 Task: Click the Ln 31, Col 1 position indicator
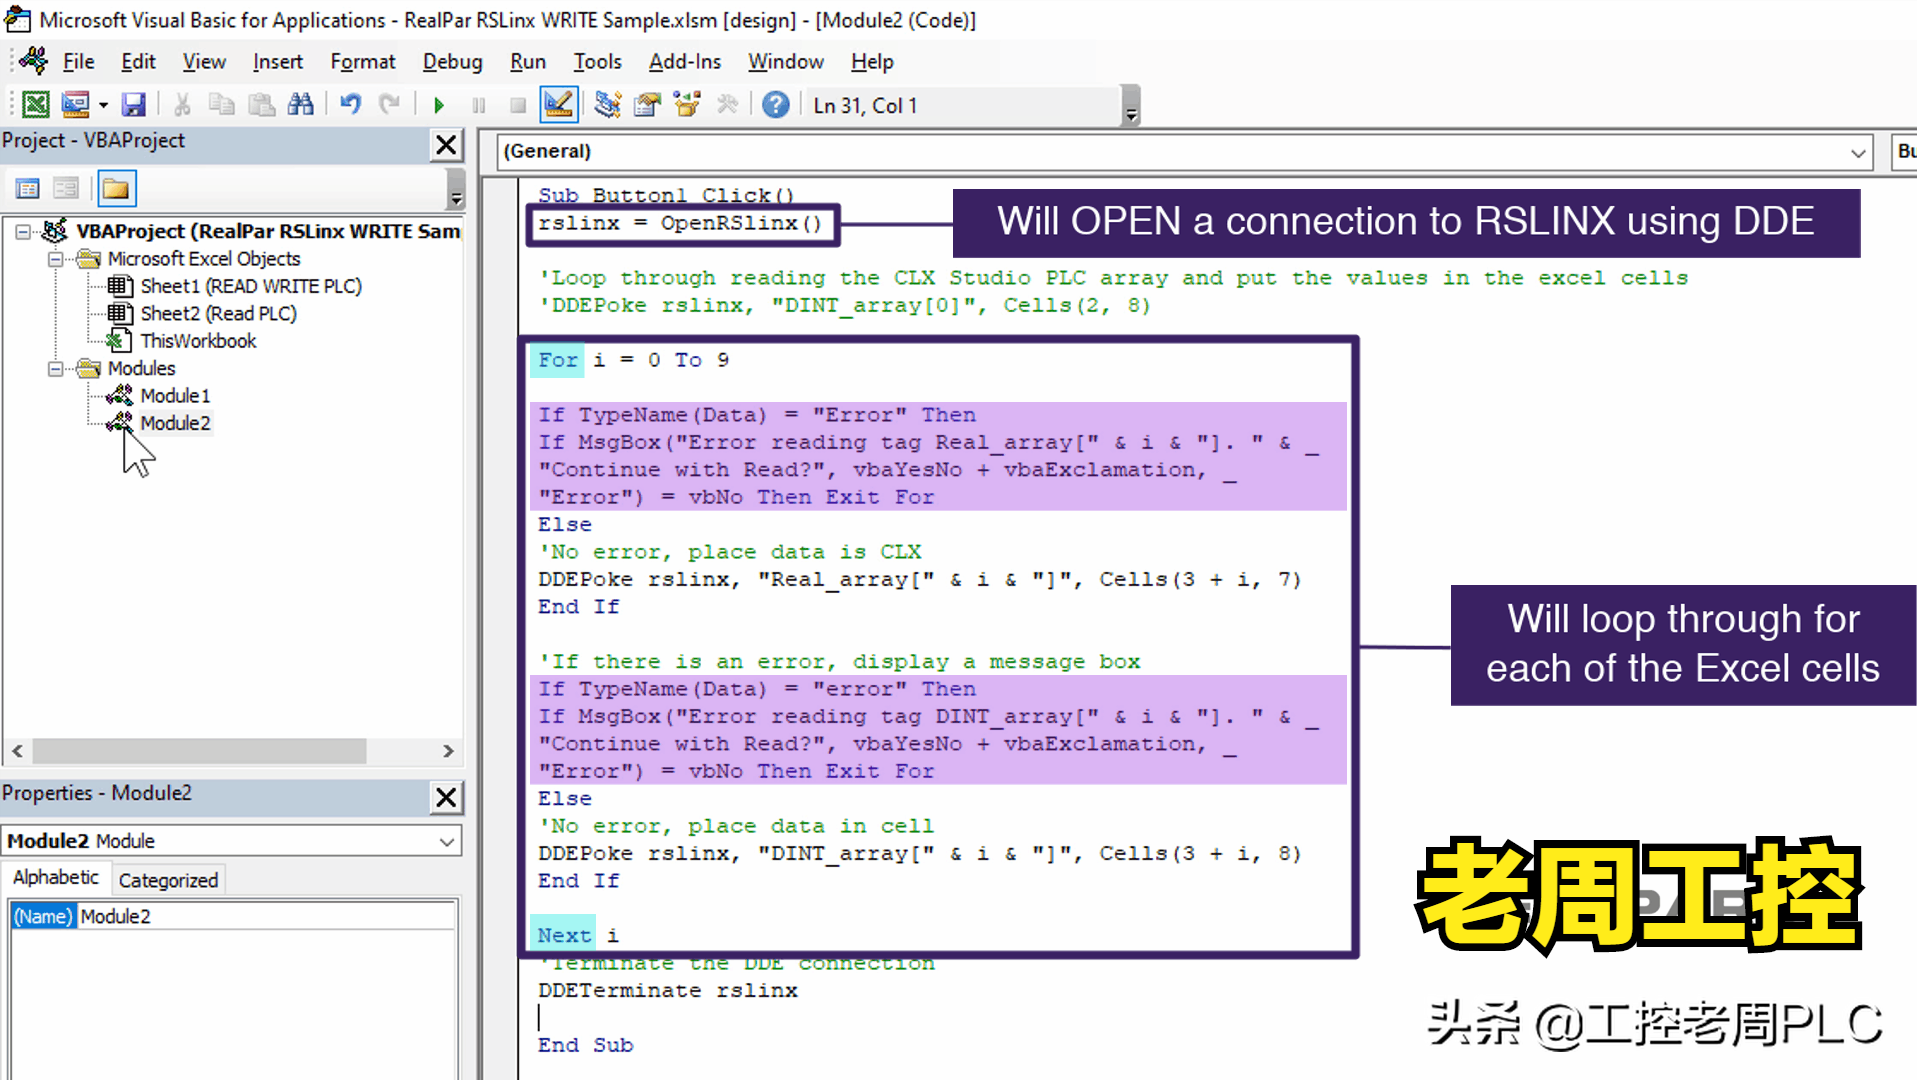pos(865,106)
